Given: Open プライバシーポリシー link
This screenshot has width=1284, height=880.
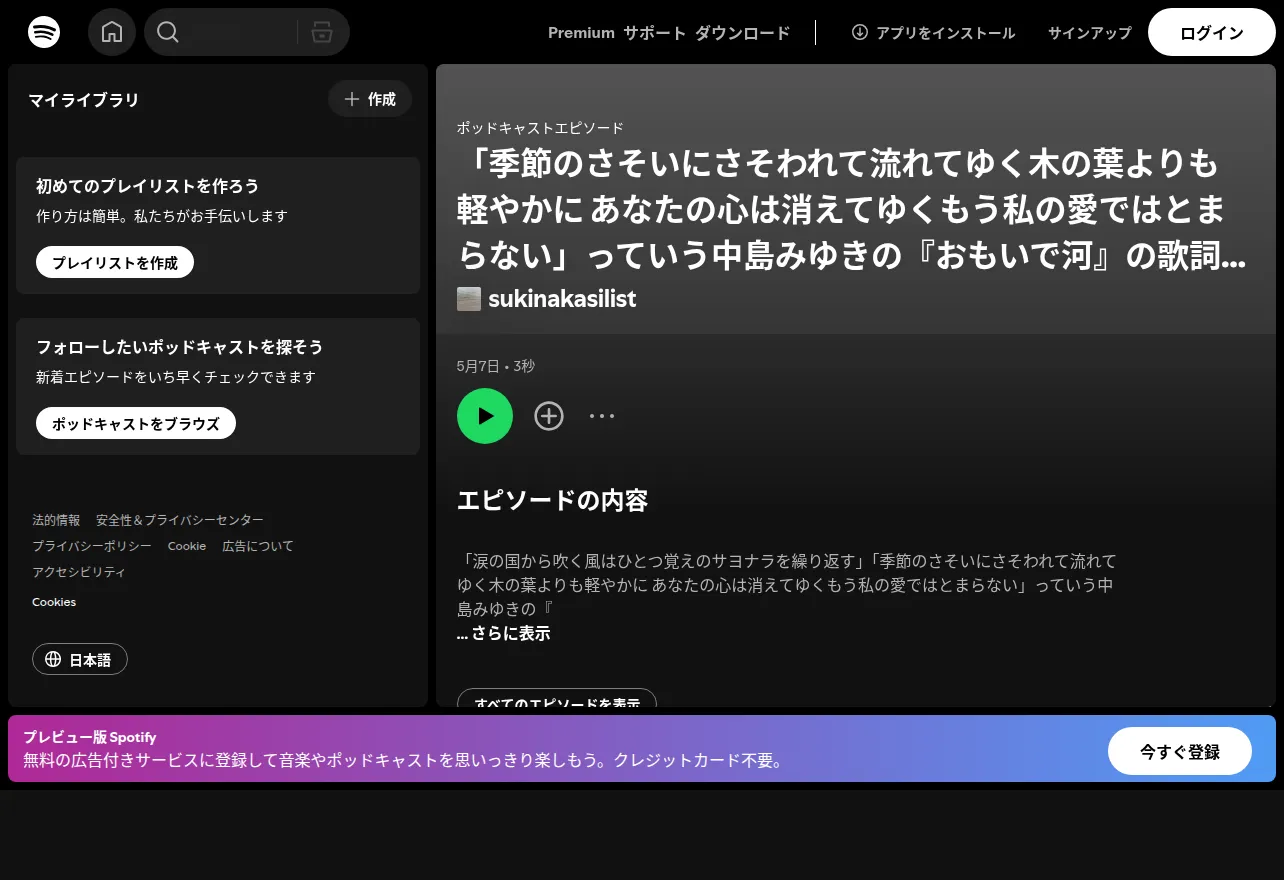Looking at the screenshot, I should tap(92, 546).
